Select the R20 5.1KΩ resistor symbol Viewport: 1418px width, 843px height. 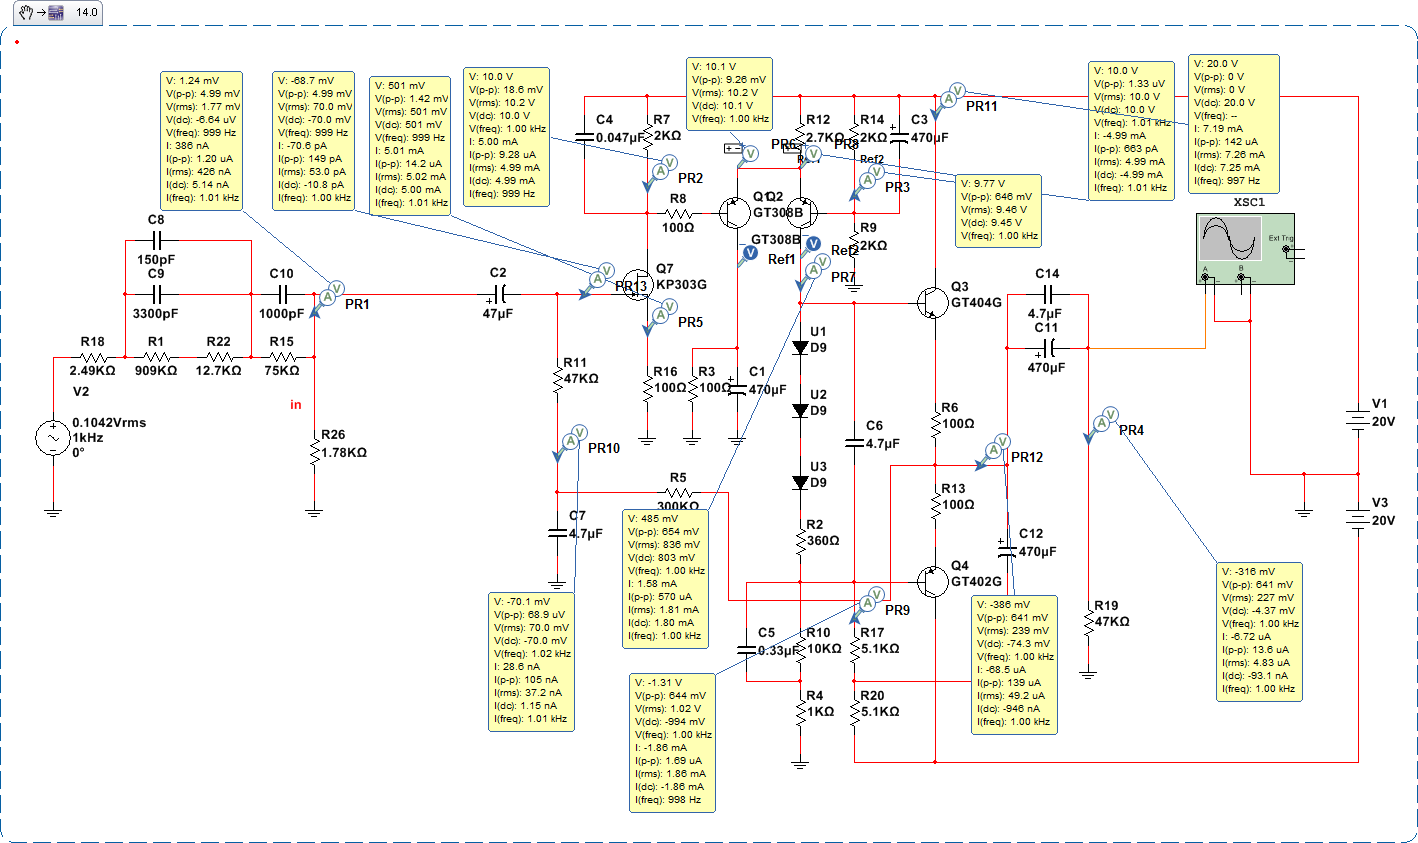click(854, 711)
